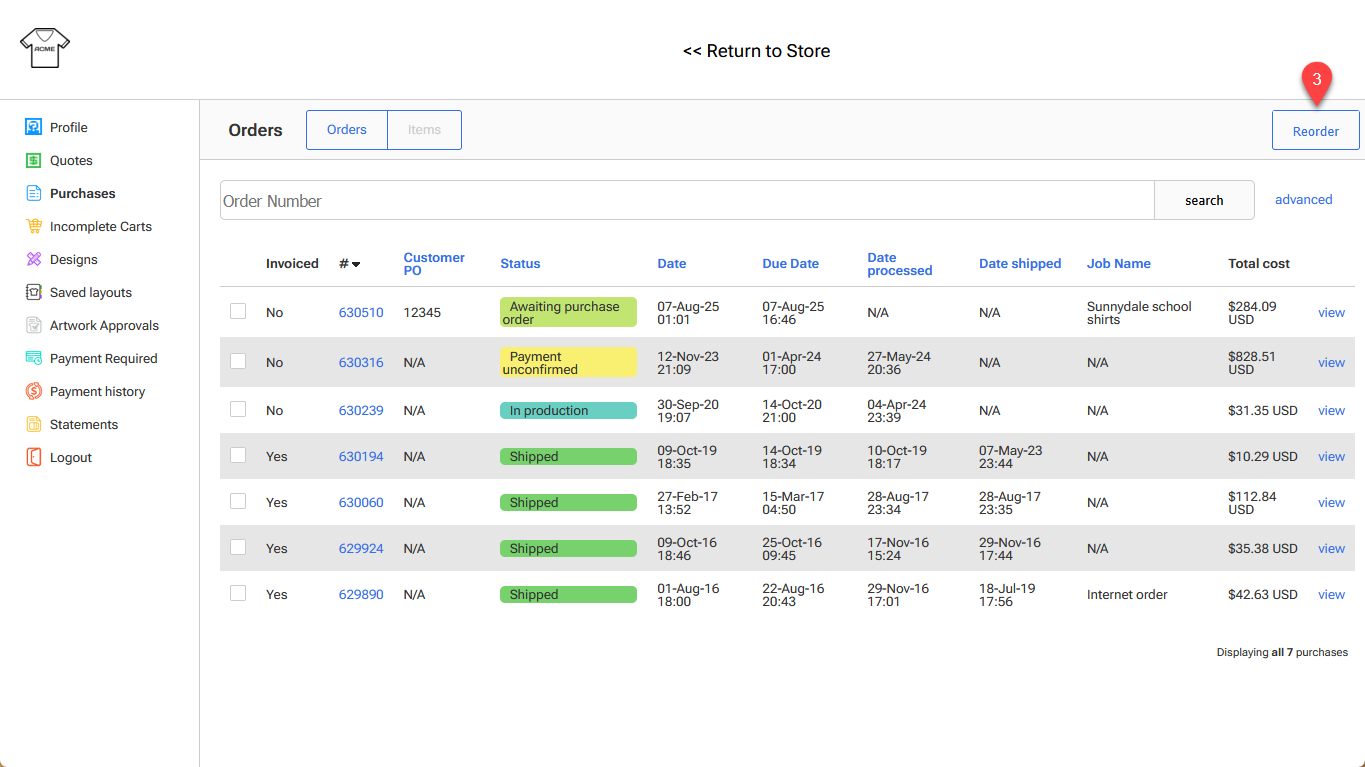Click the Designs icon in sidebar
Screen dimensions: 1365x767
(x=33, y=259)
